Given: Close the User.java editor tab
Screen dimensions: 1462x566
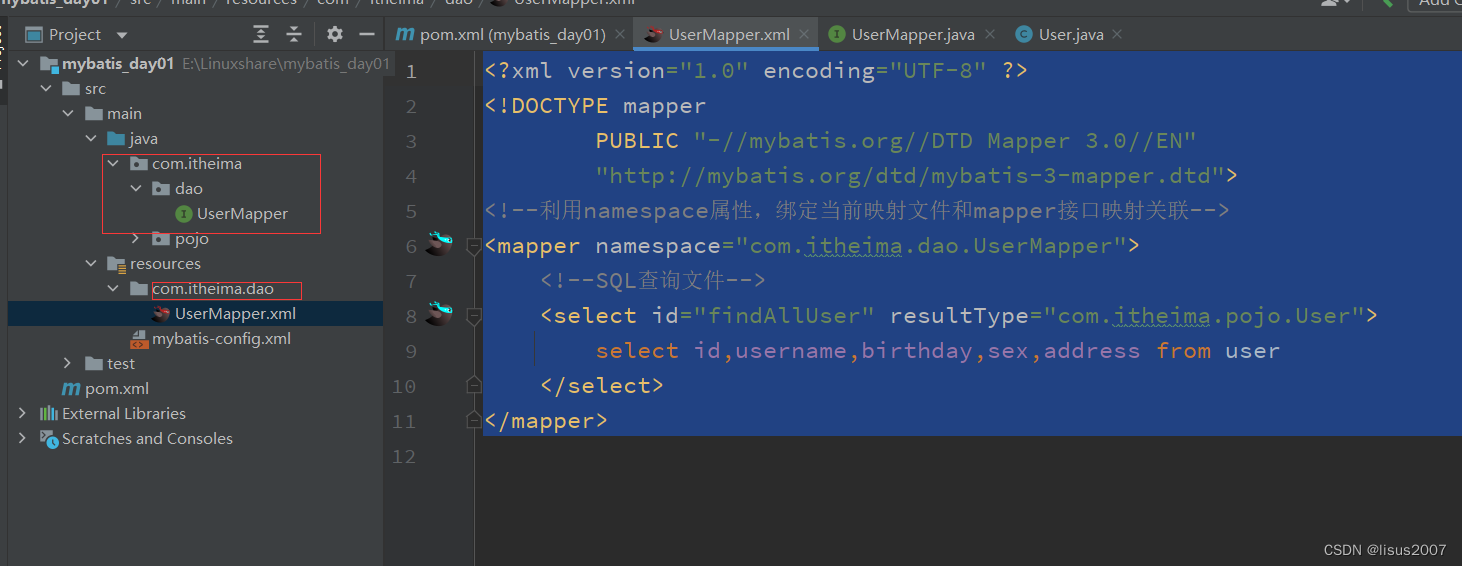Looking at the screenshot, I should (1117, 35).
